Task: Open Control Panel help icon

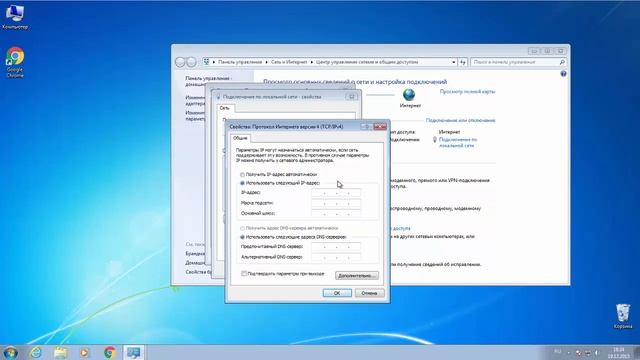Action: 563,74
